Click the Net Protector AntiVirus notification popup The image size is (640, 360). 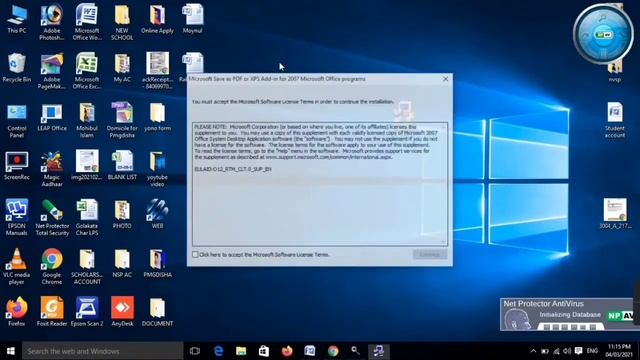[567, 314]
